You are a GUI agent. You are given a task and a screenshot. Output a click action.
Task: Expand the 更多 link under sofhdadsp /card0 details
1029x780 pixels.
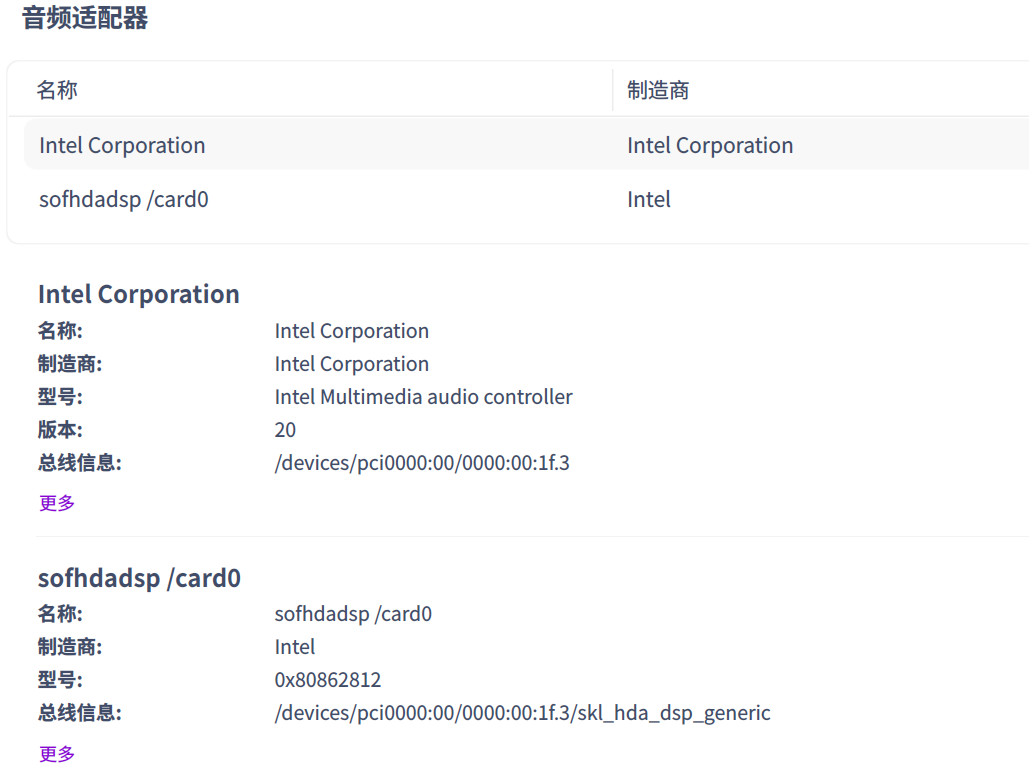point(57,754)
